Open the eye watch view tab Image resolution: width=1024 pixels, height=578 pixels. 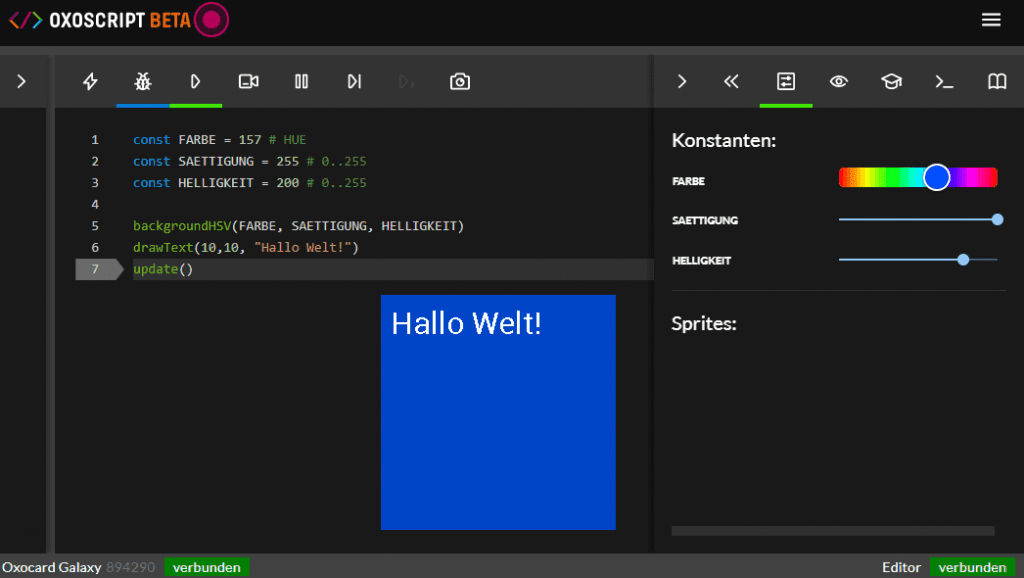click(839, 82)
